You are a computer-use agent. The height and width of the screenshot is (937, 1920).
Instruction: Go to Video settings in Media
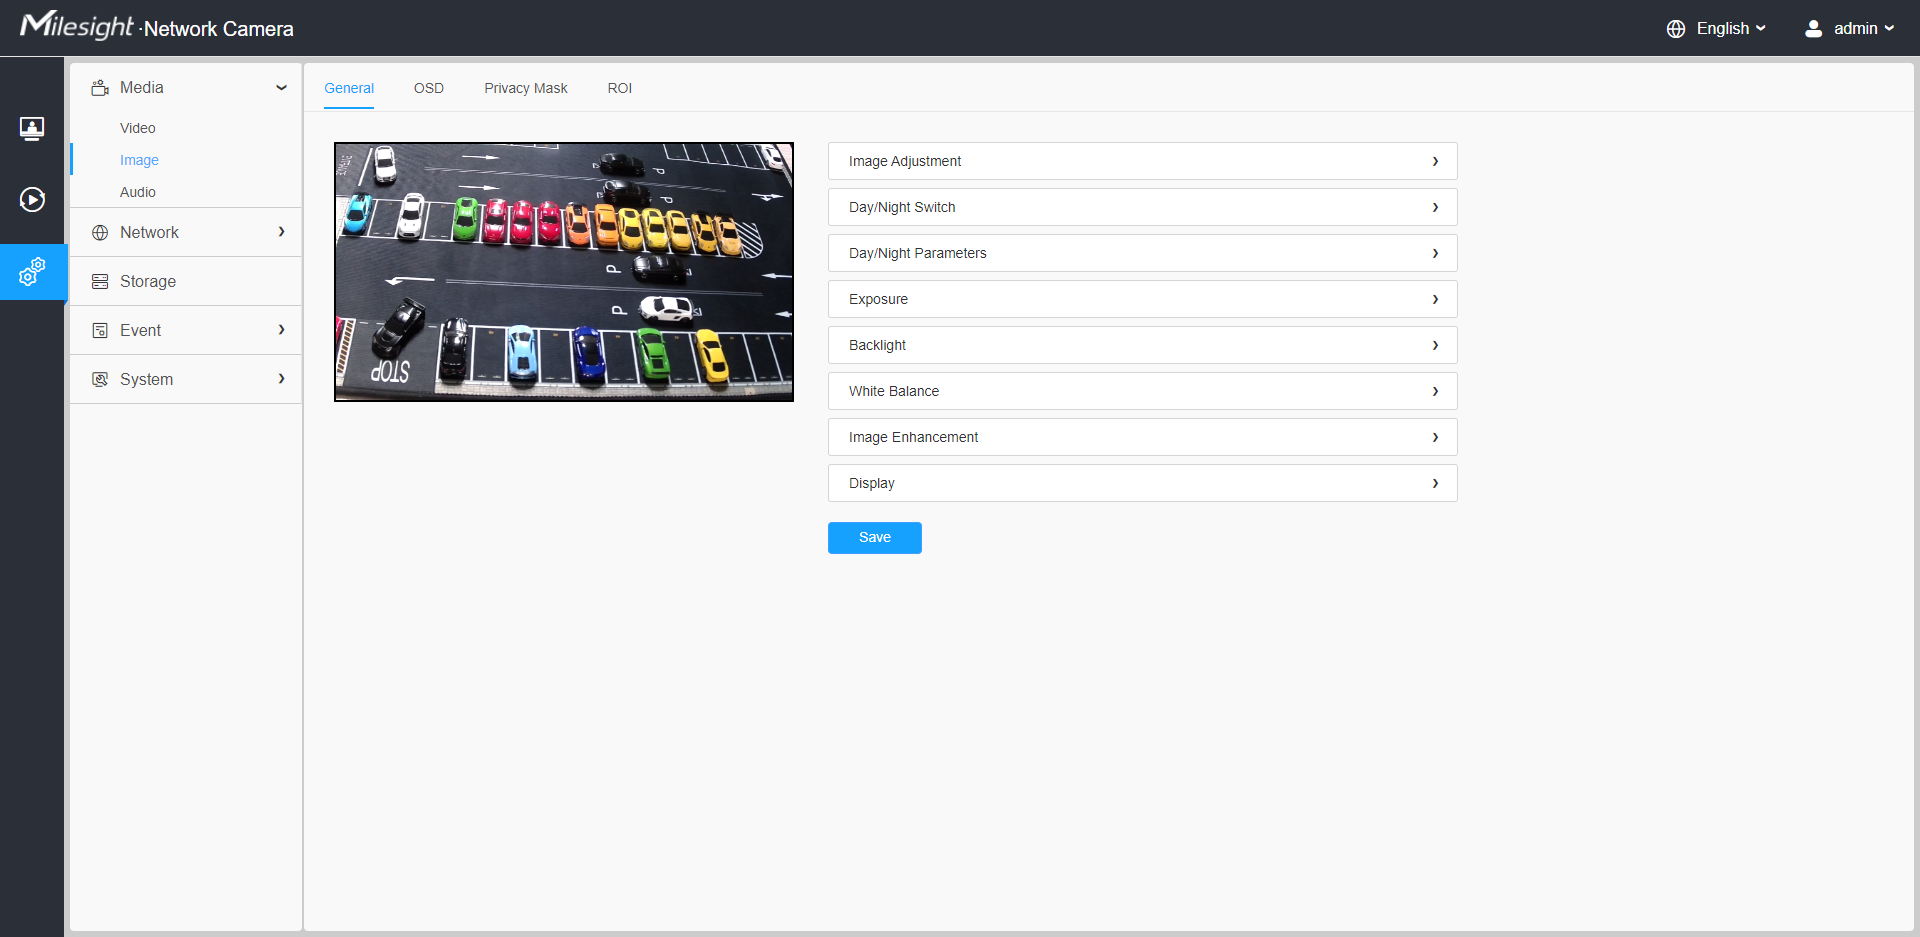pos(138,128)
